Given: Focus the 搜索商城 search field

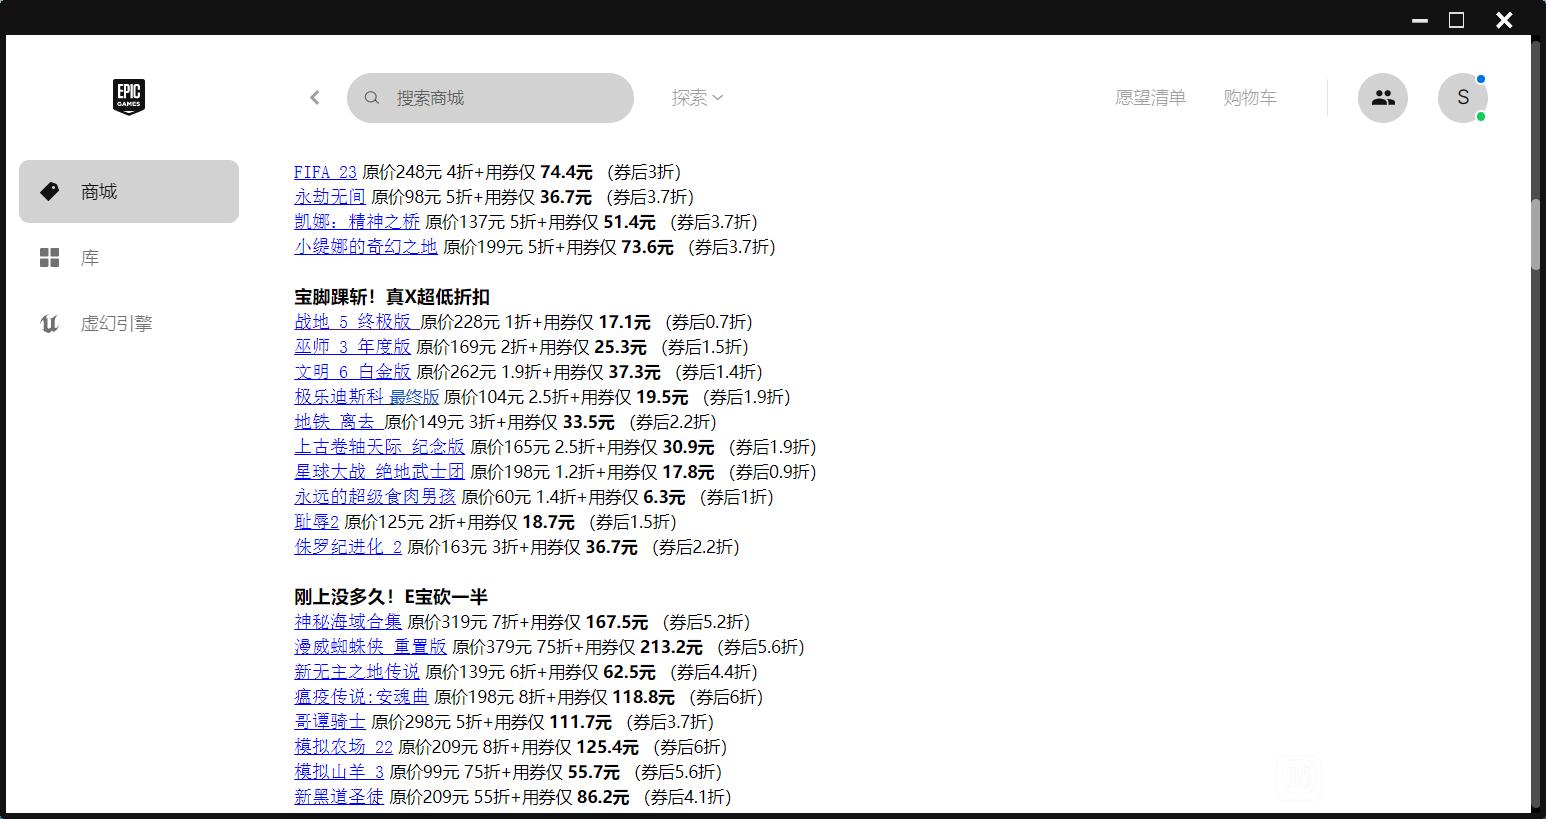Looking at the screenshot, I should (490, 98).
